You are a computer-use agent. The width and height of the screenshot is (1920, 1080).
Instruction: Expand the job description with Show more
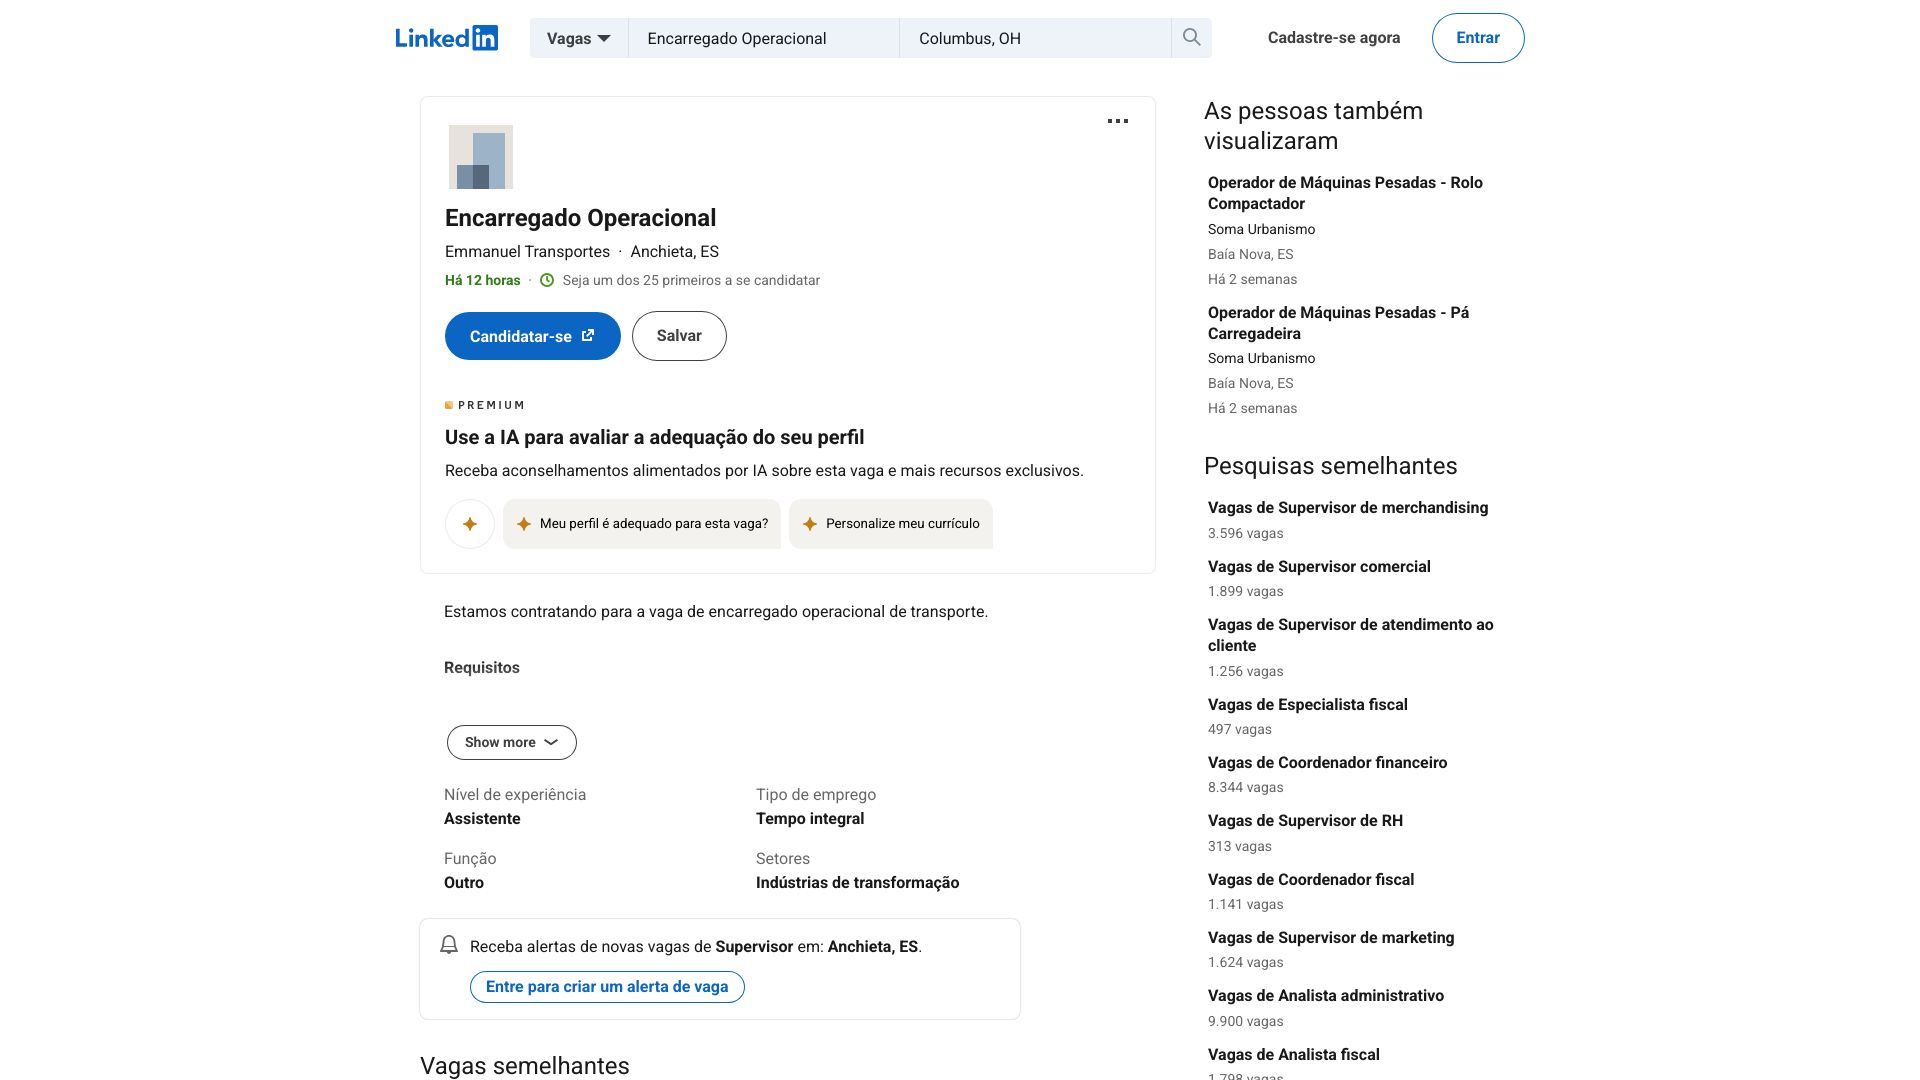coord(512,742)
